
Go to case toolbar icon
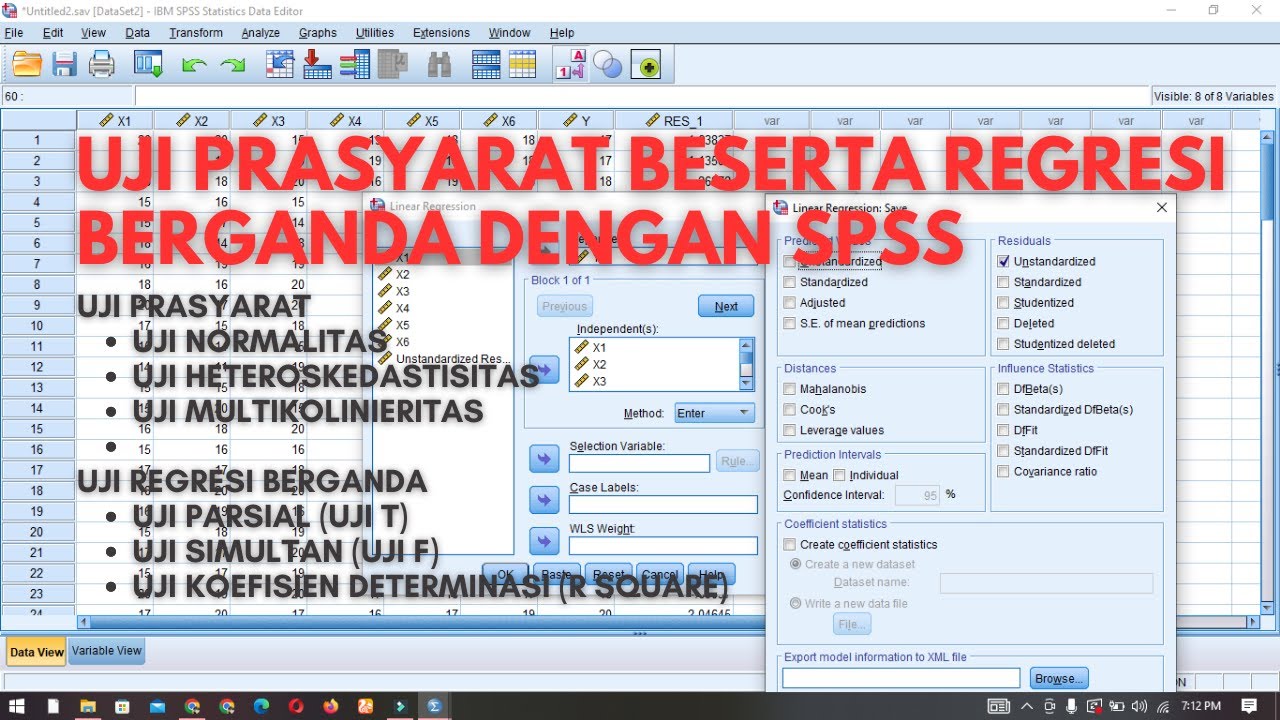coord(280,65)
